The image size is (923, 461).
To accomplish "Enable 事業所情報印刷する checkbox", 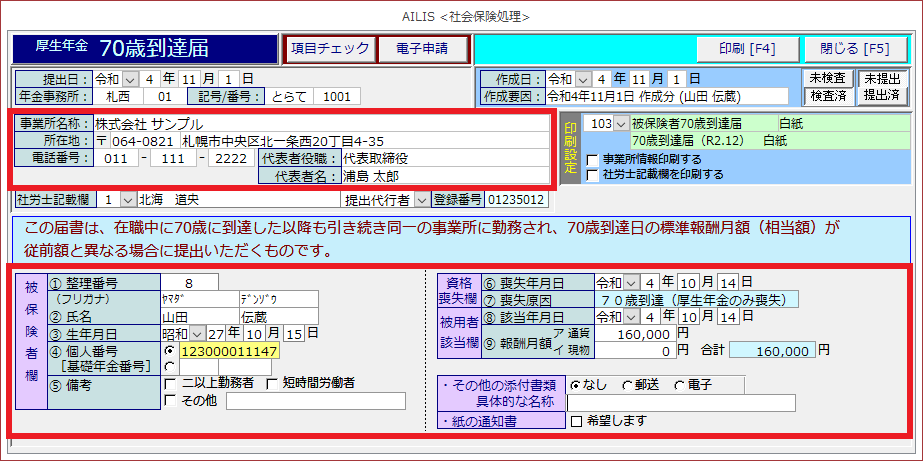I will [593, 160].
